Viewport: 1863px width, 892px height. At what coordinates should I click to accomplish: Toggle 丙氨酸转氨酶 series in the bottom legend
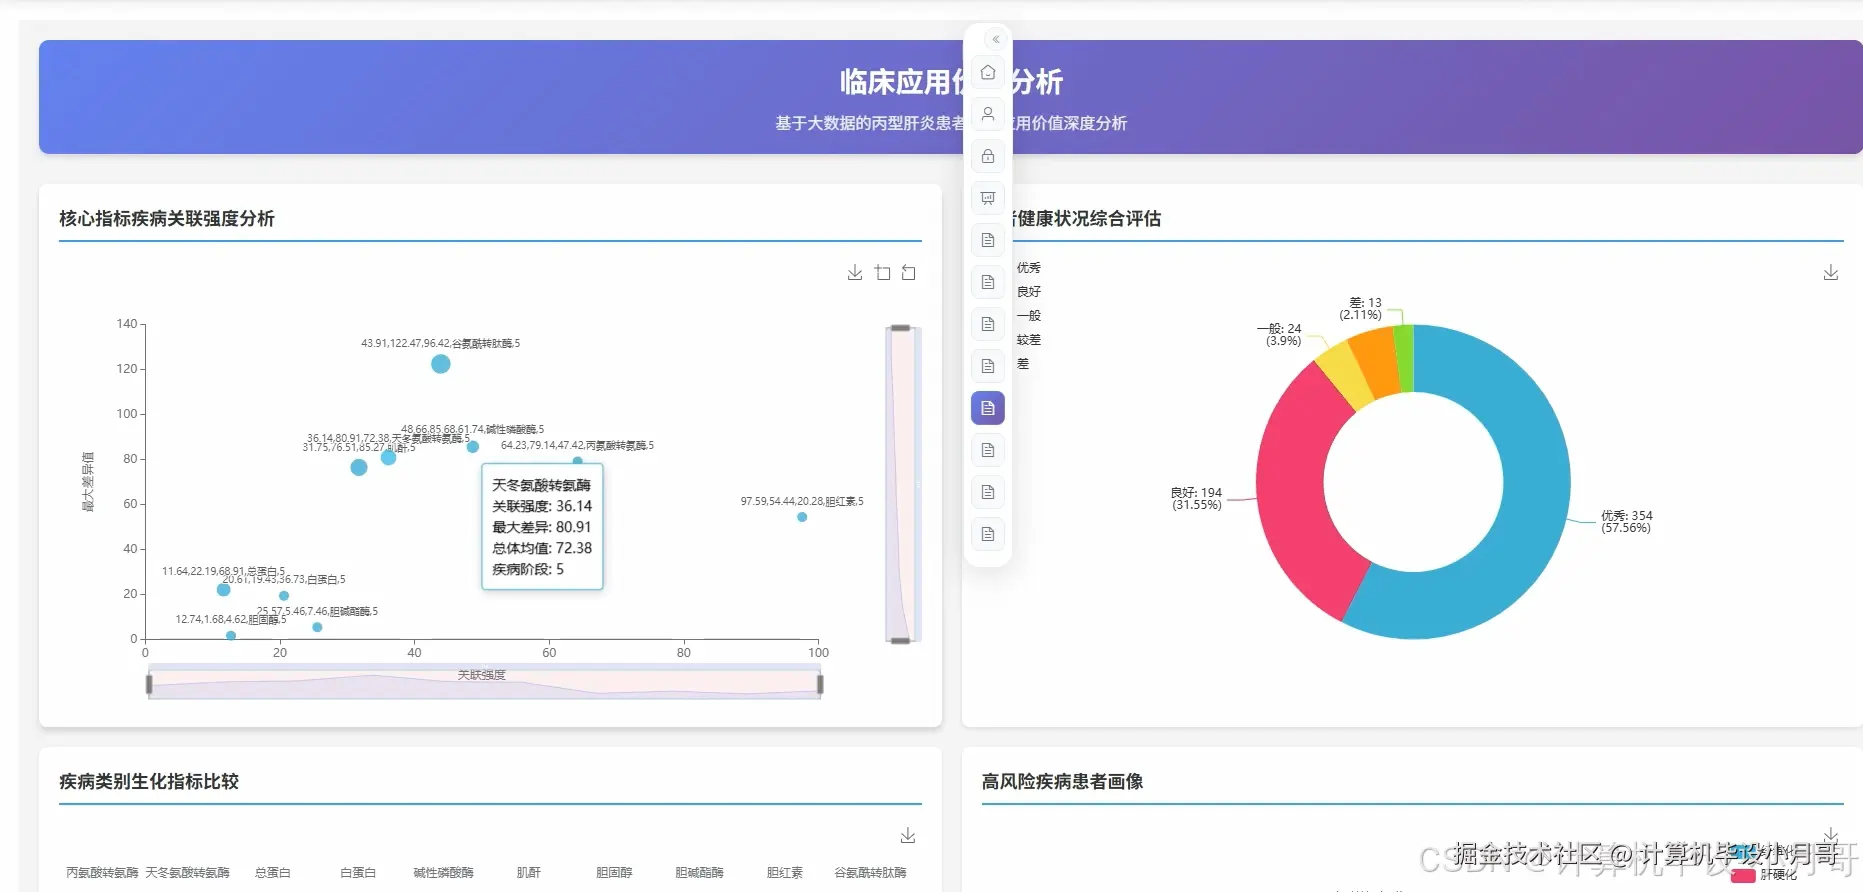[102, 873]
